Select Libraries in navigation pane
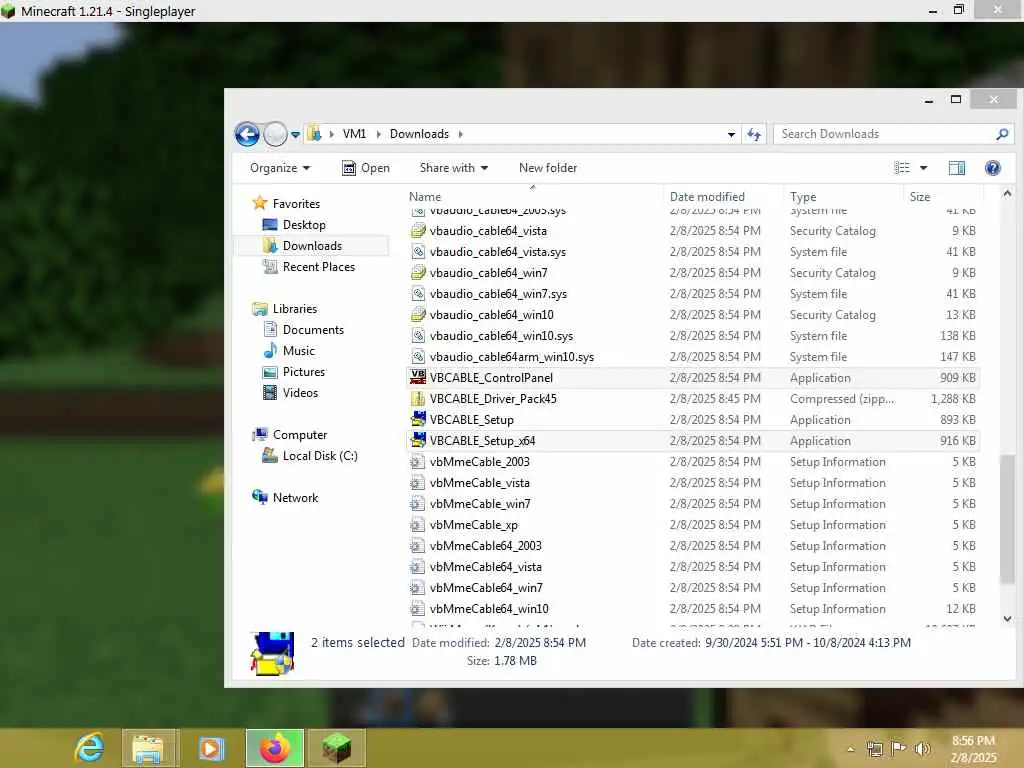Image resolution: width=1024 pixels, height=768 pixels. point(295,309)
